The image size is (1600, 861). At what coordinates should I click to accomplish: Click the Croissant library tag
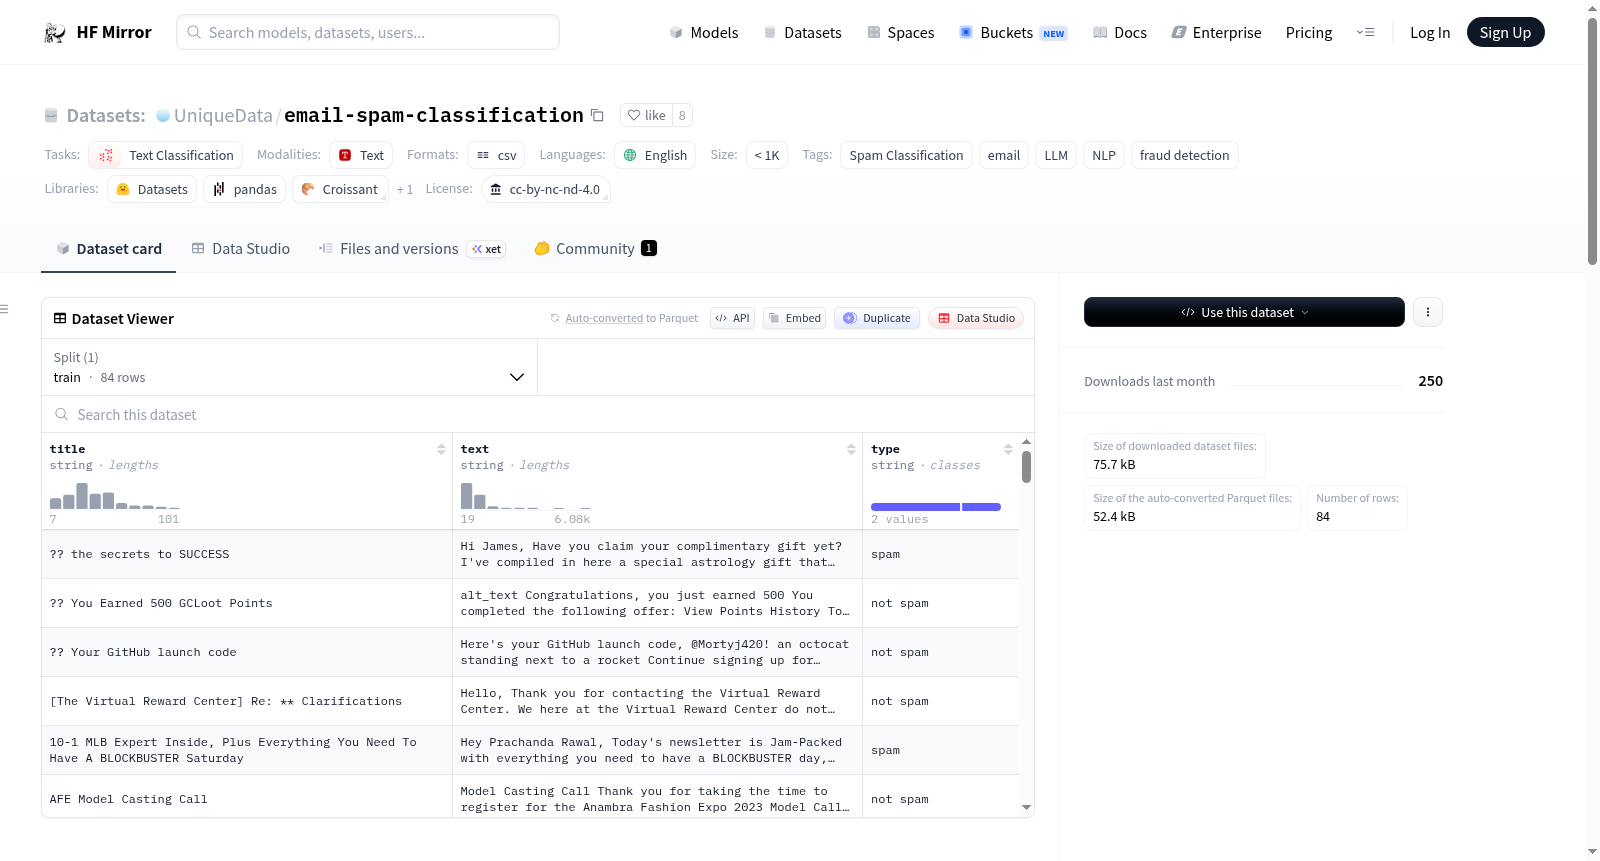[340, 189]
